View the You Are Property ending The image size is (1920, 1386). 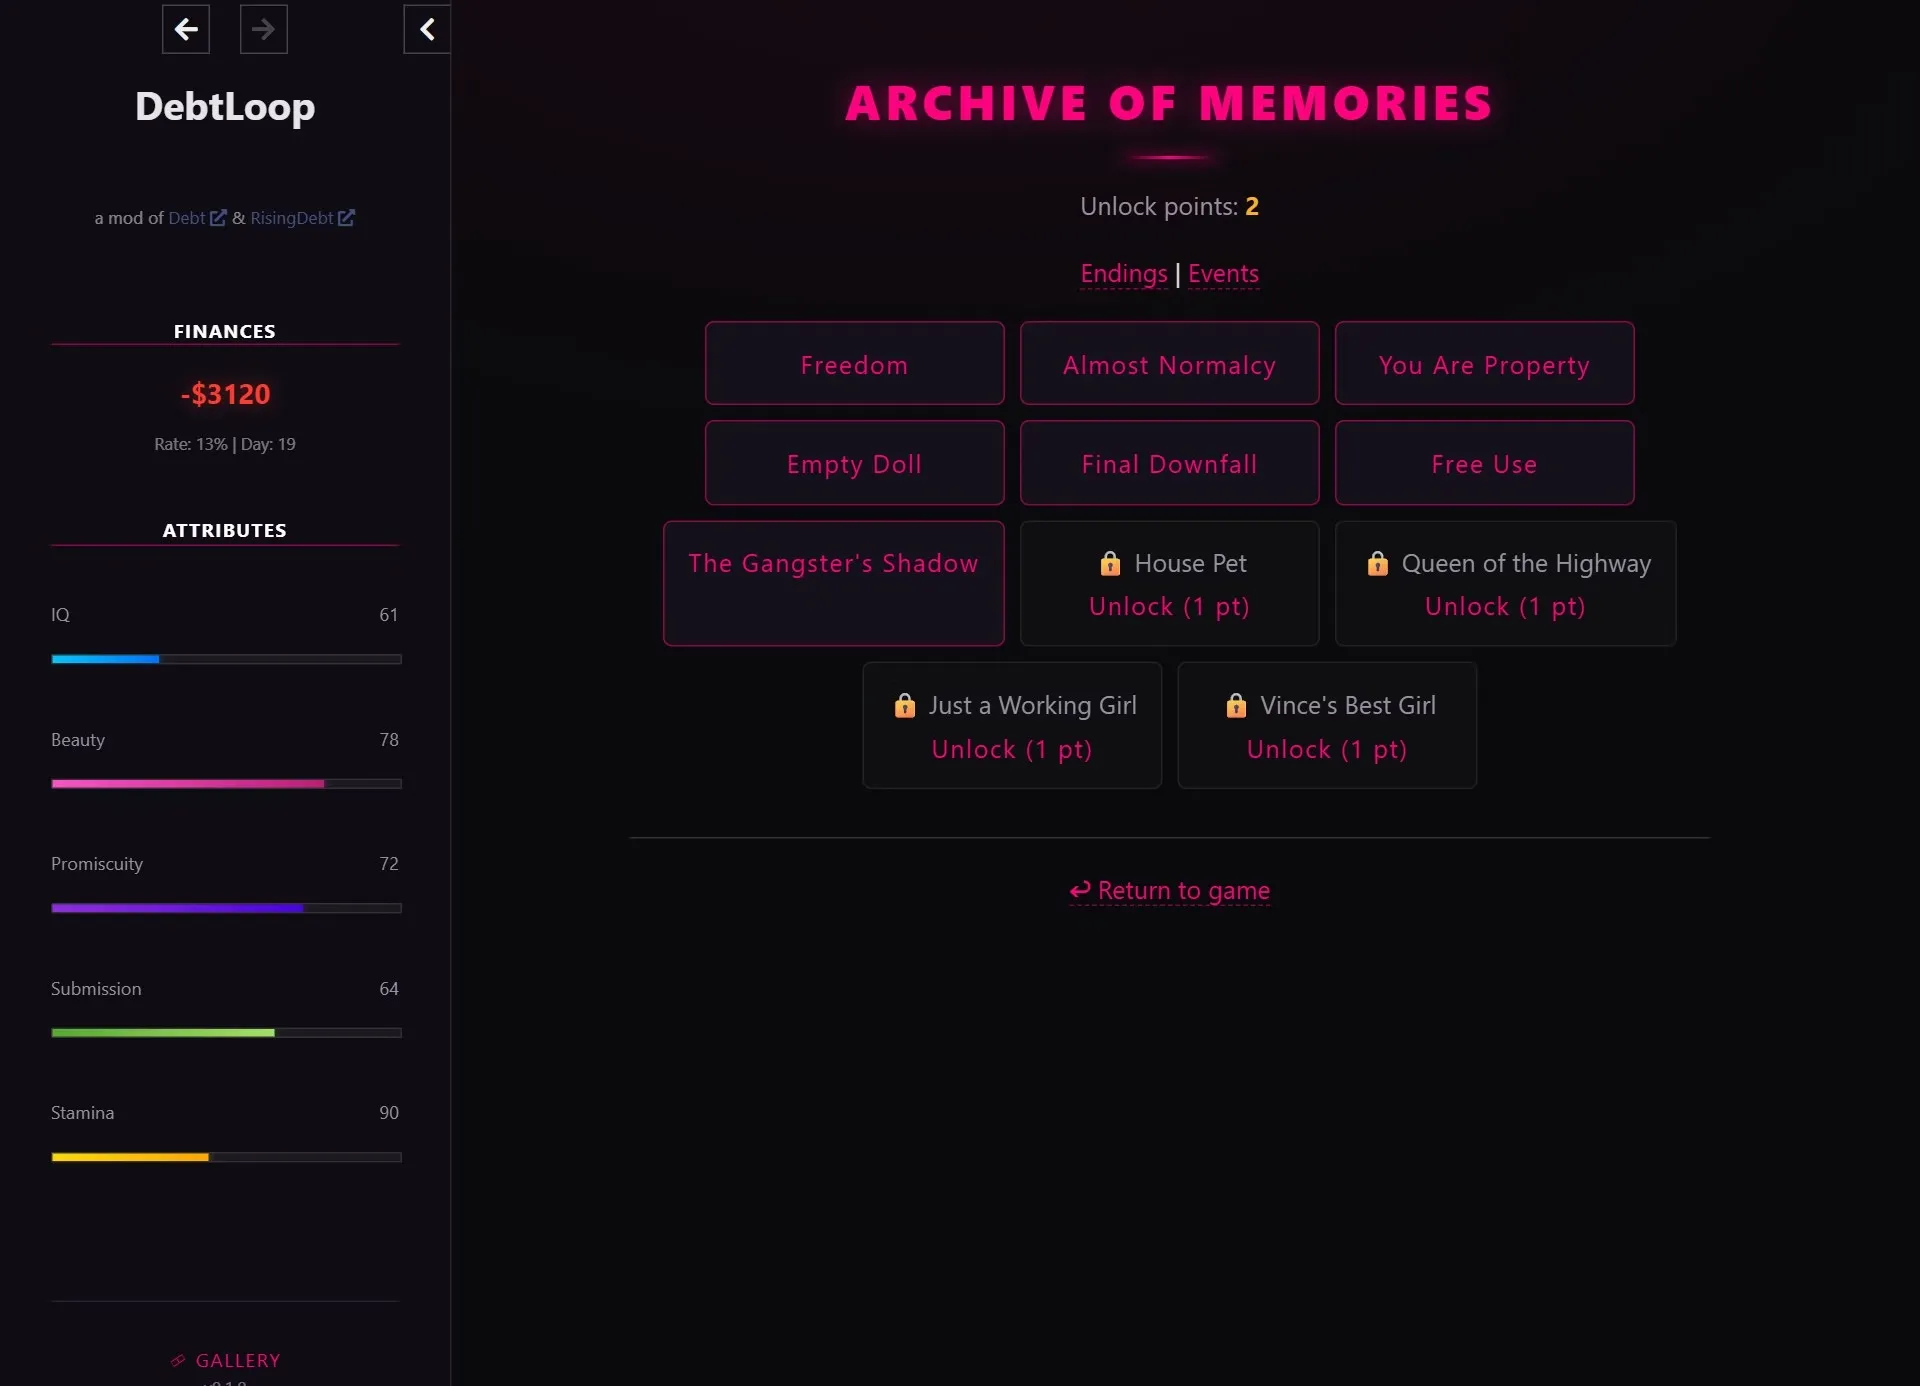[1484, 364]
